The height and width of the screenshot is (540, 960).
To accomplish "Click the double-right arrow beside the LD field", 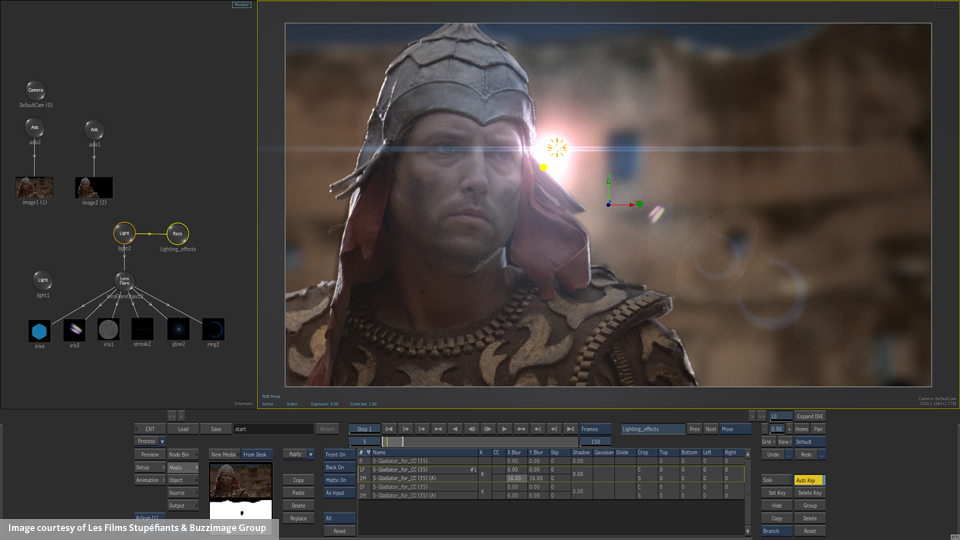I will coord(761,416).
